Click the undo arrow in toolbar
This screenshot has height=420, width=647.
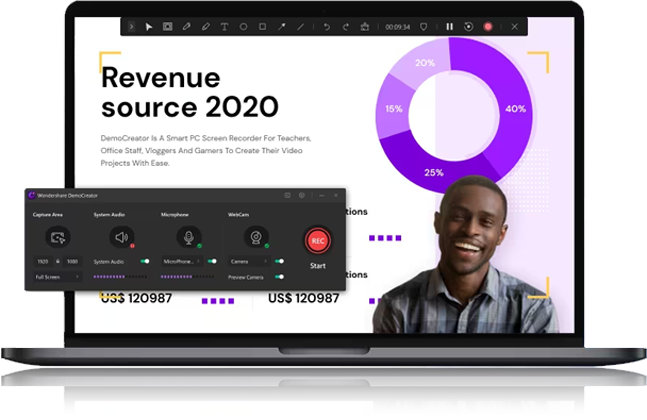[326, 26]
